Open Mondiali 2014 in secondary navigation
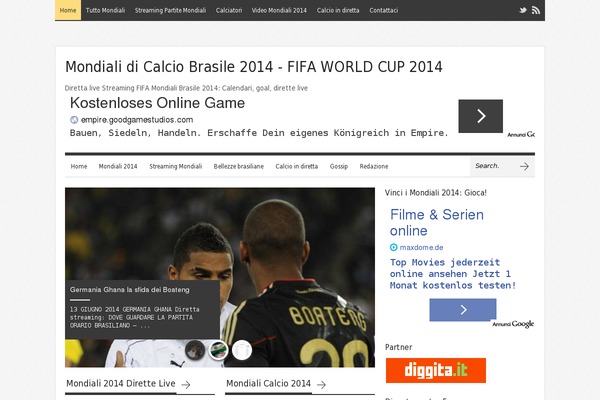The image size is (600, 400). (118, 166)
